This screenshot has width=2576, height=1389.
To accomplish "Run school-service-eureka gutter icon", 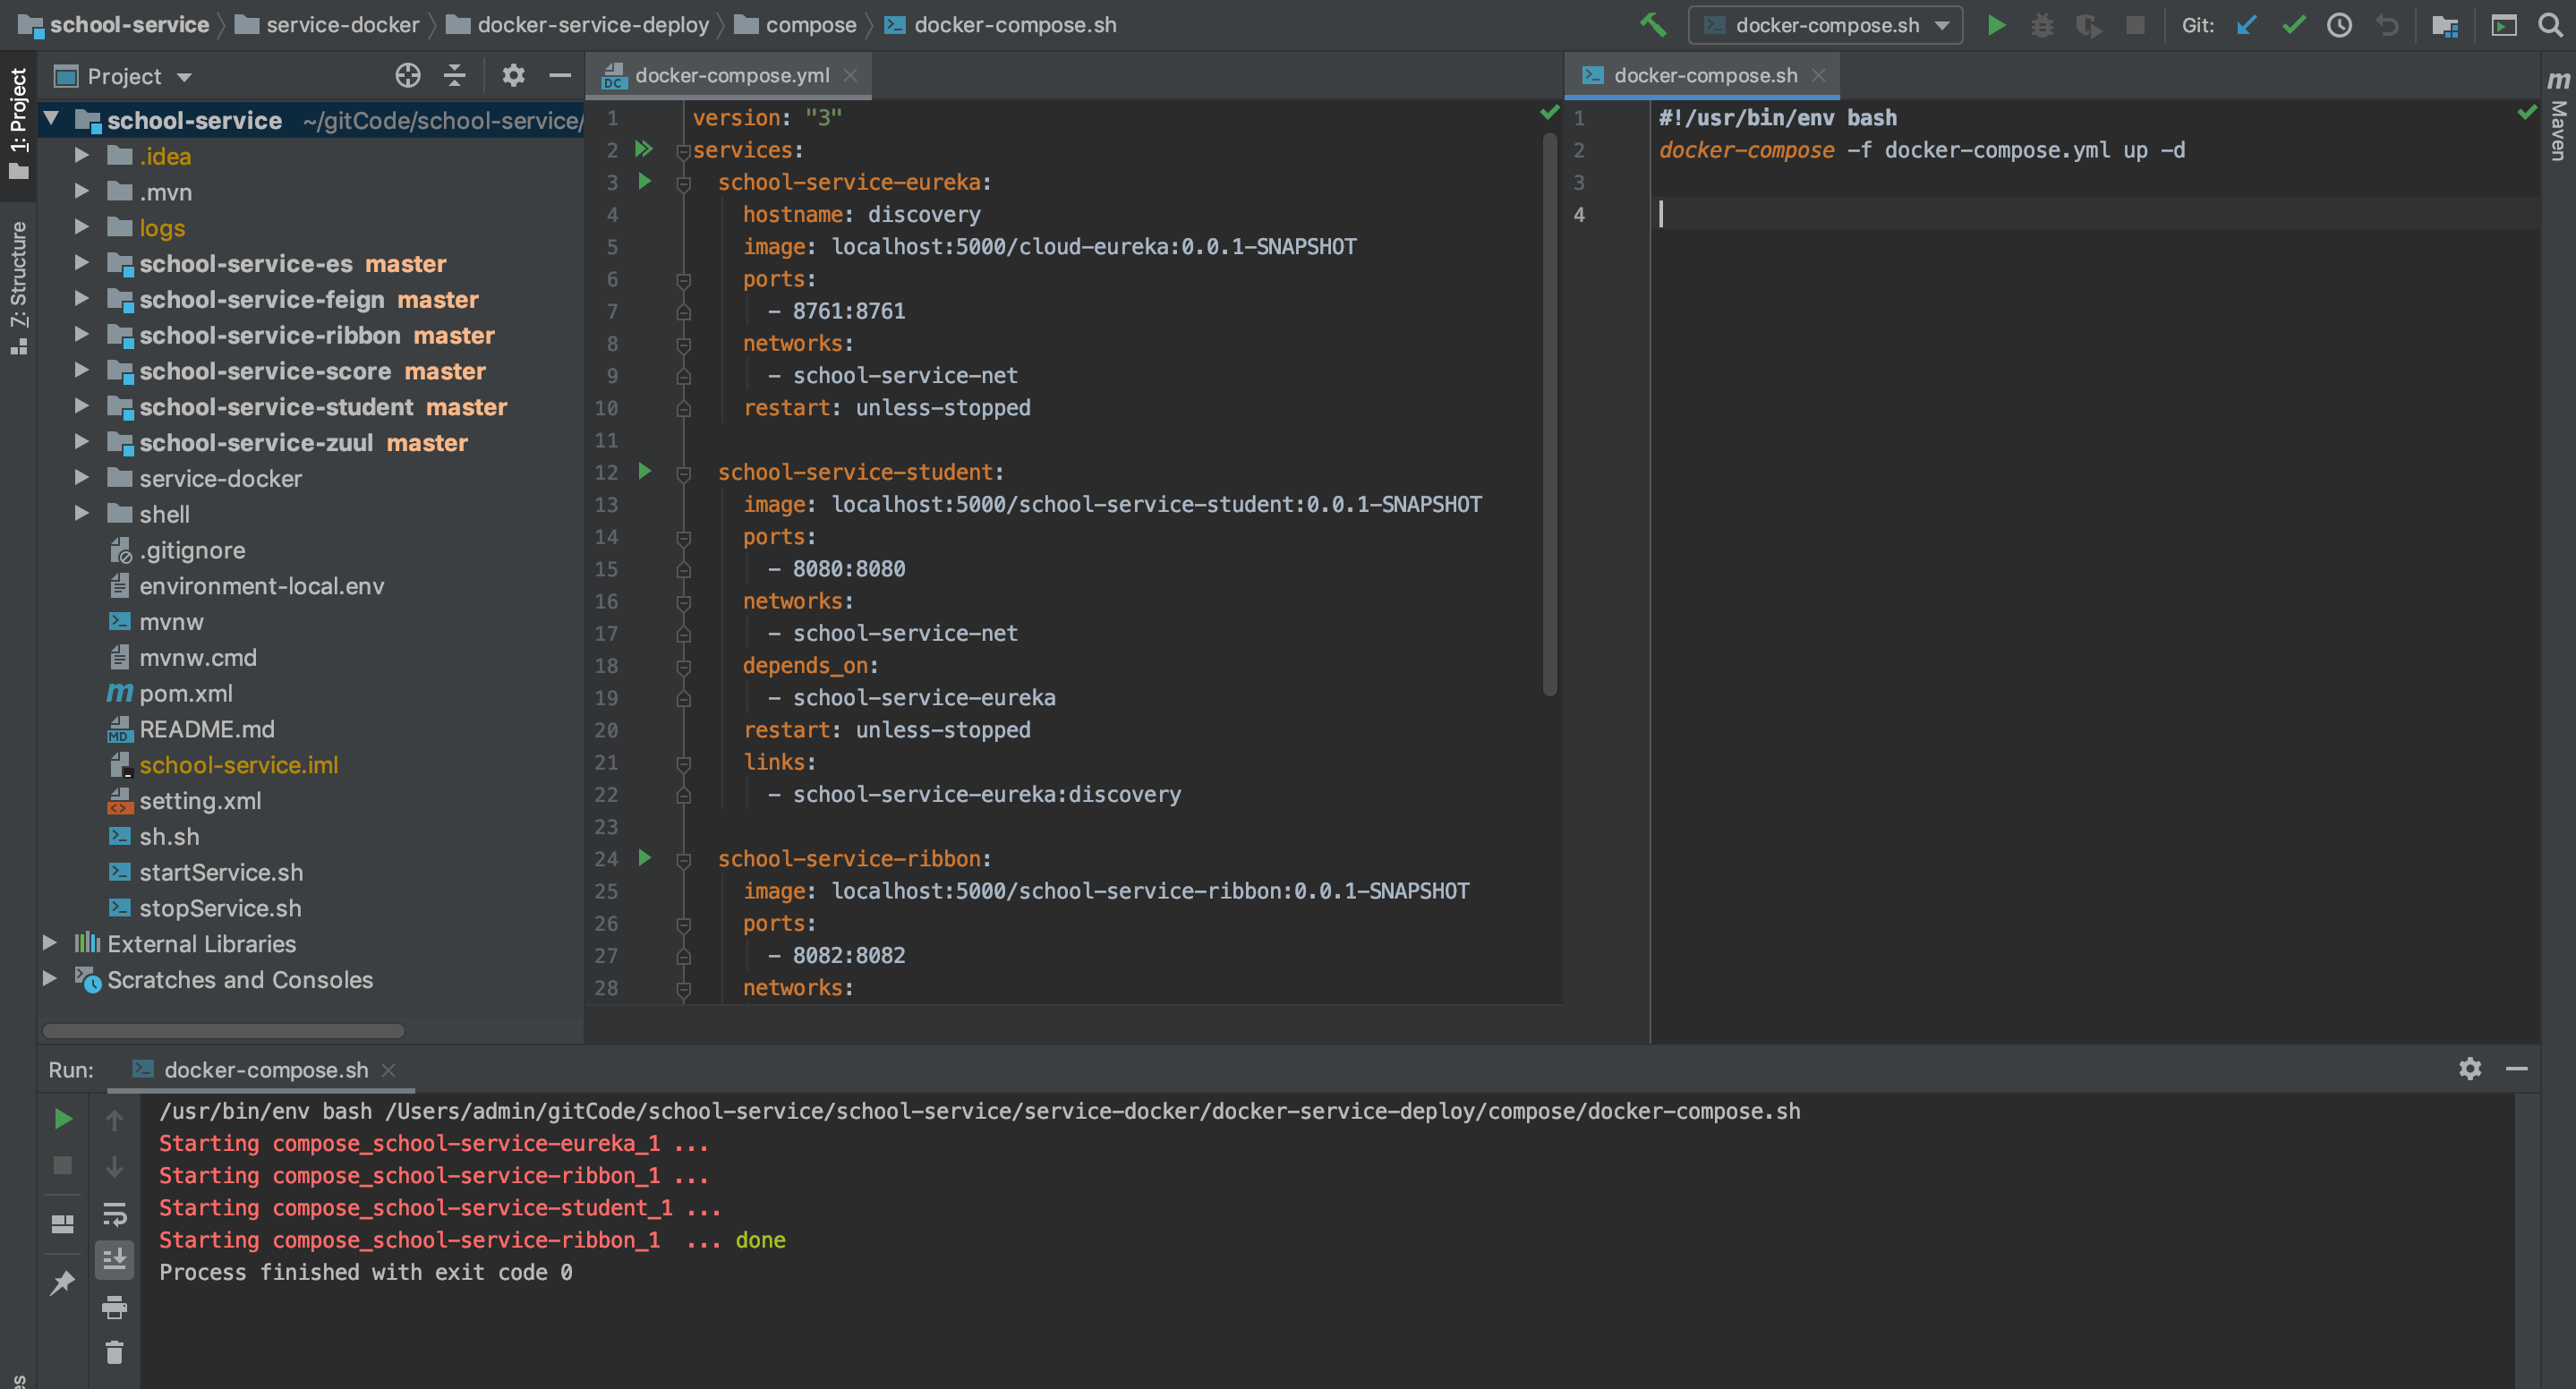I will point(645,181).
